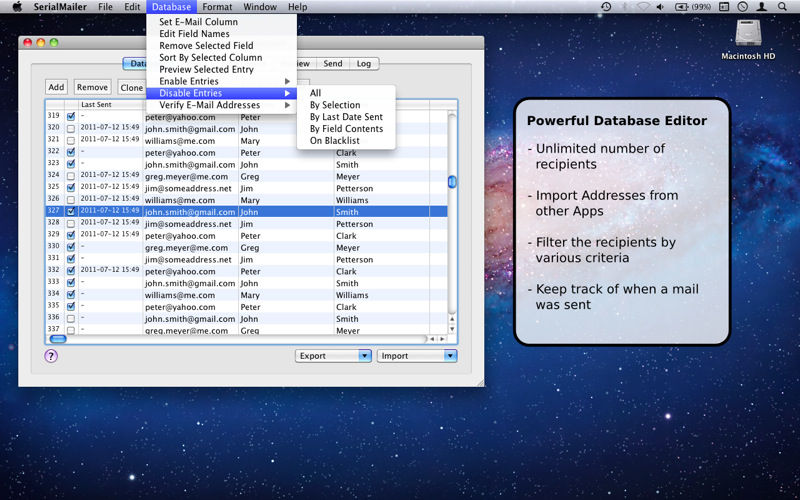800x500 pixels.
Task: Open the Format menu
Action: pos(217,7)
